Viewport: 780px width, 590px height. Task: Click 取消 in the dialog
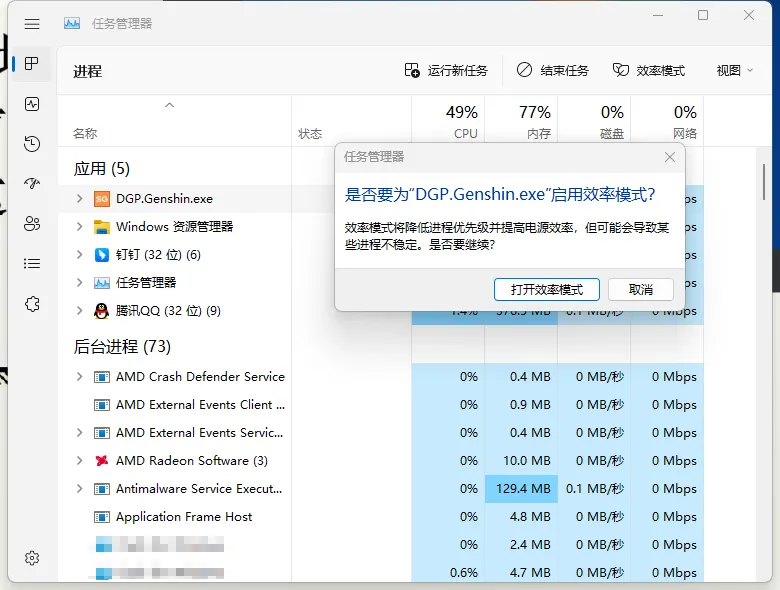click(x=641, y=290)
